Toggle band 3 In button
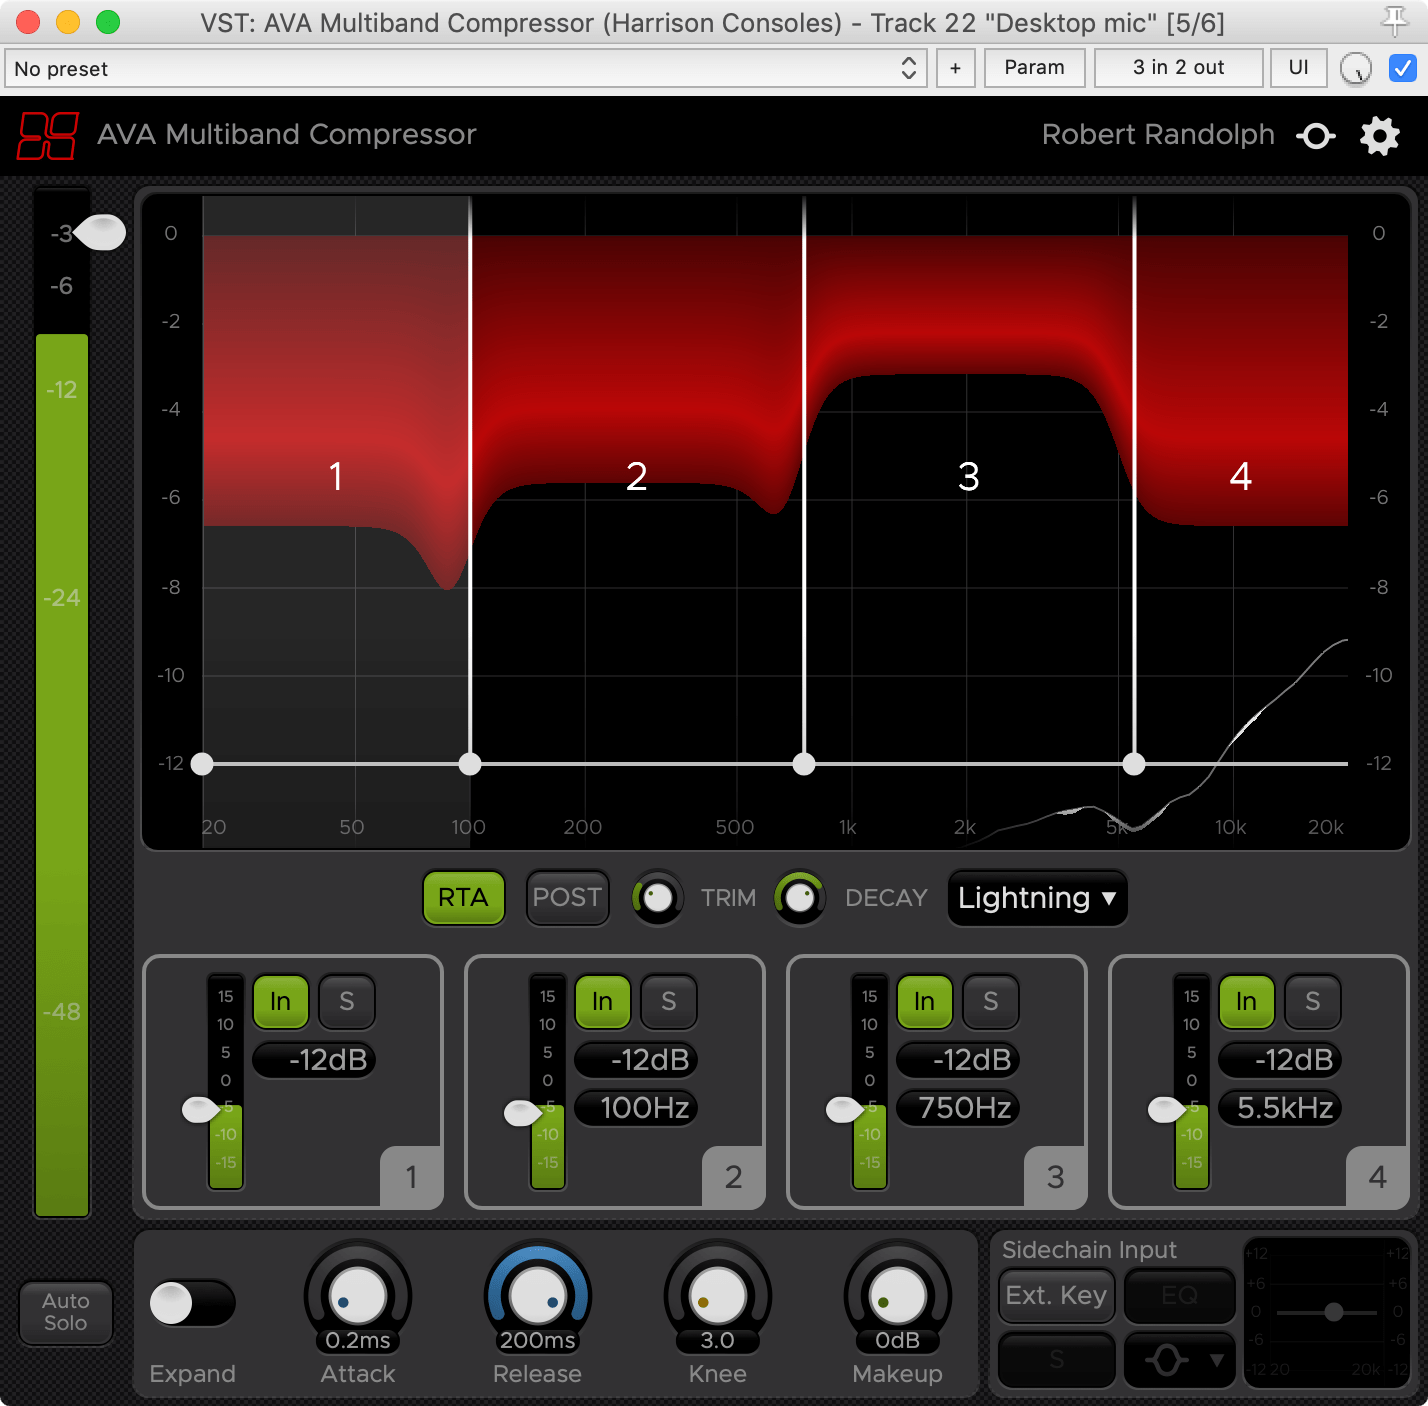The image size is (1428, 1406). 925,1001
